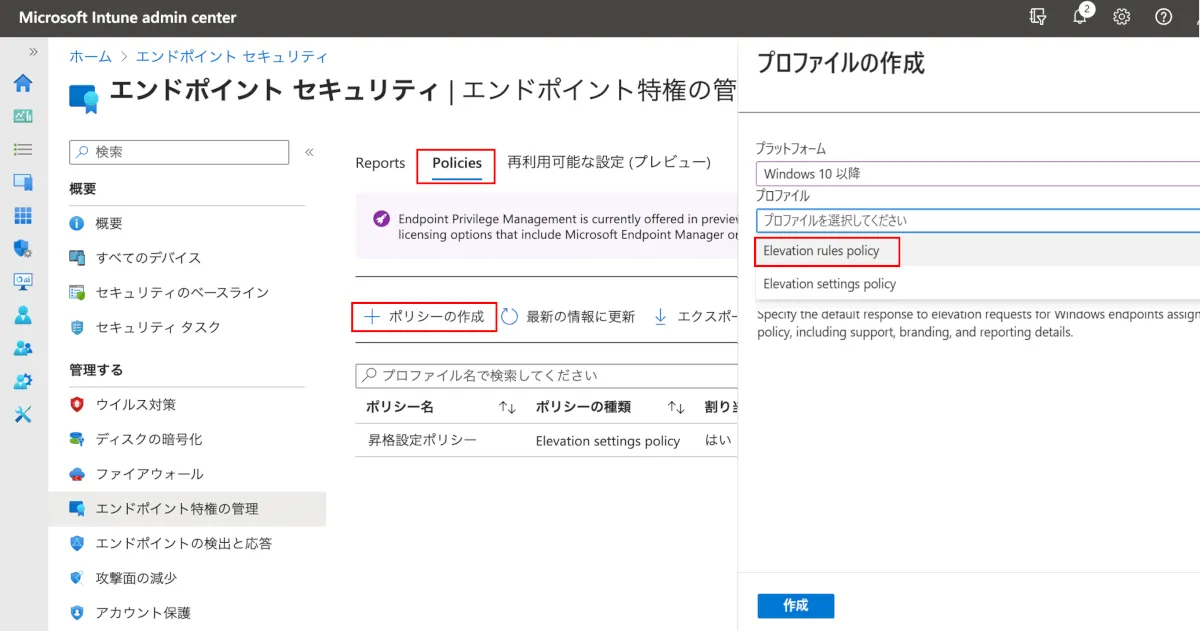Open the プロファイル selection dropdown
1200x631 pixels.
pos(977,220)
